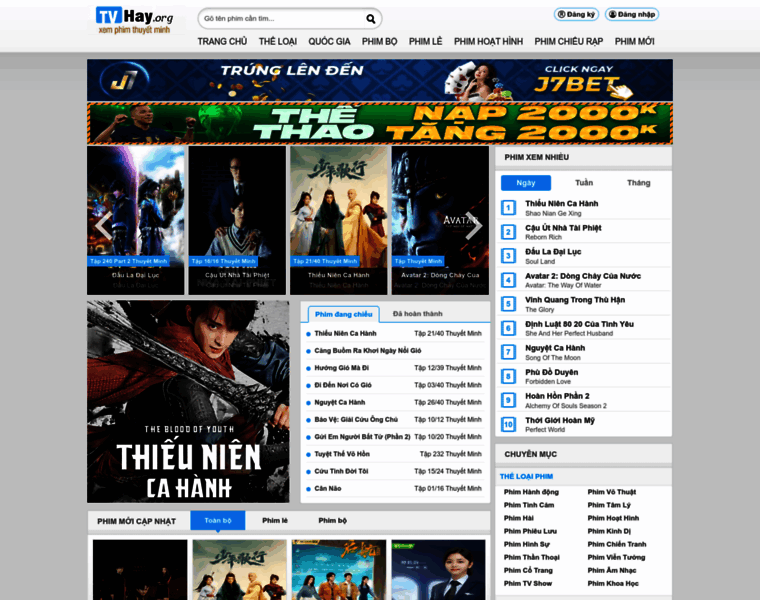This screenshot has width=760, height=600.
Task: Open THỂ LOẠI menu
Action: [278, 42]
